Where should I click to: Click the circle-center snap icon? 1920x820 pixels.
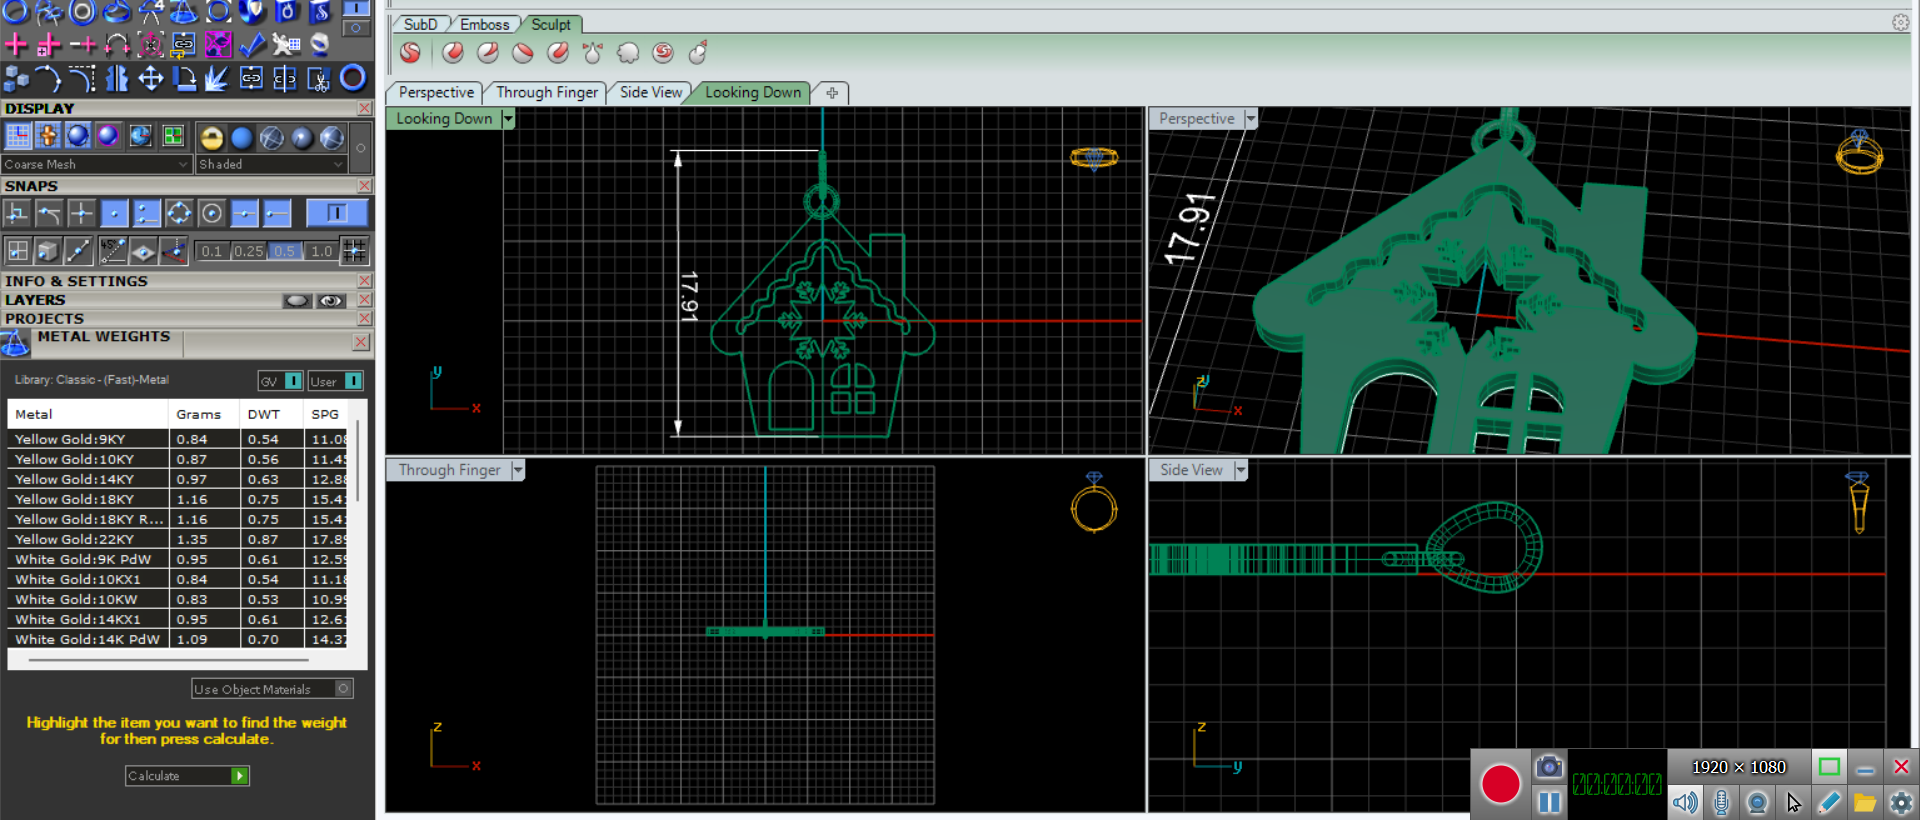211,213
